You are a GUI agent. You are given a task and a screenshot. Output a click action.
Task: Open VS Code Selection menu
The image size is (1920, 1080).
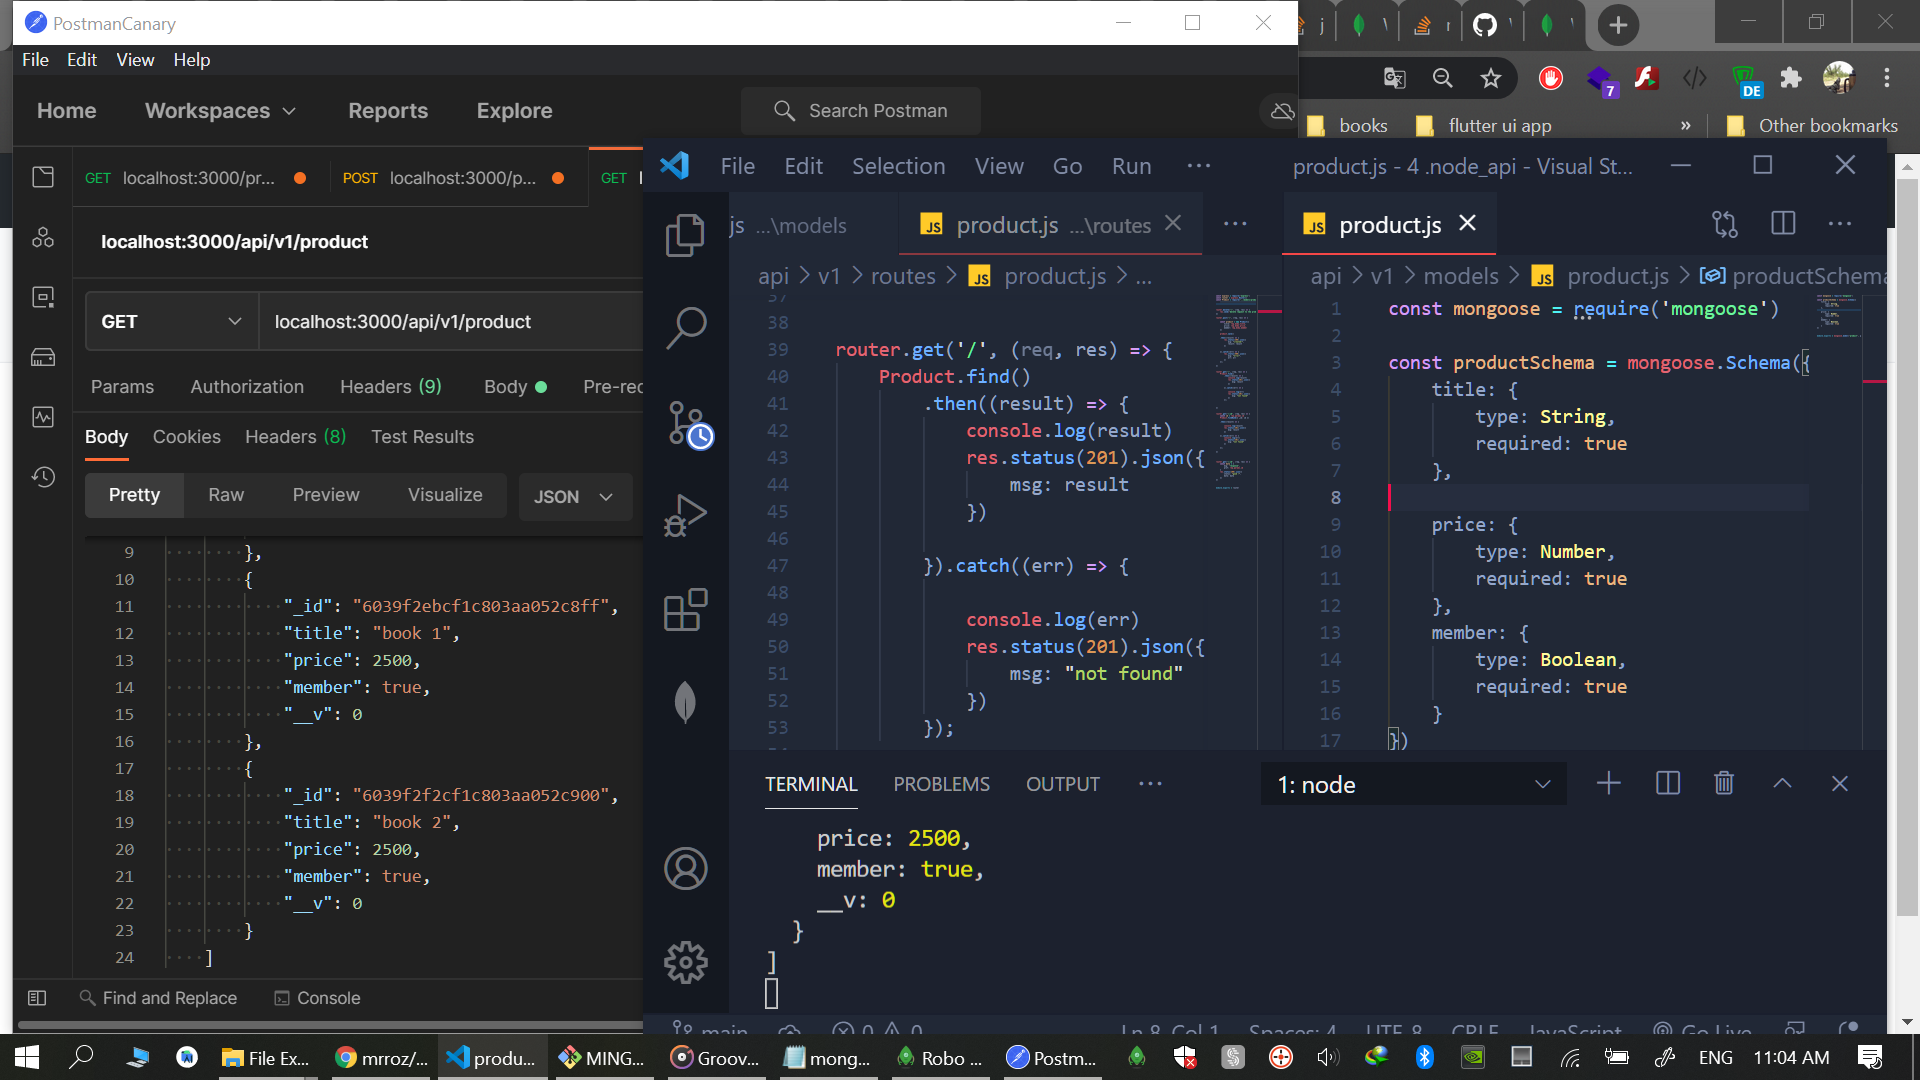click(x=898, y=166)
